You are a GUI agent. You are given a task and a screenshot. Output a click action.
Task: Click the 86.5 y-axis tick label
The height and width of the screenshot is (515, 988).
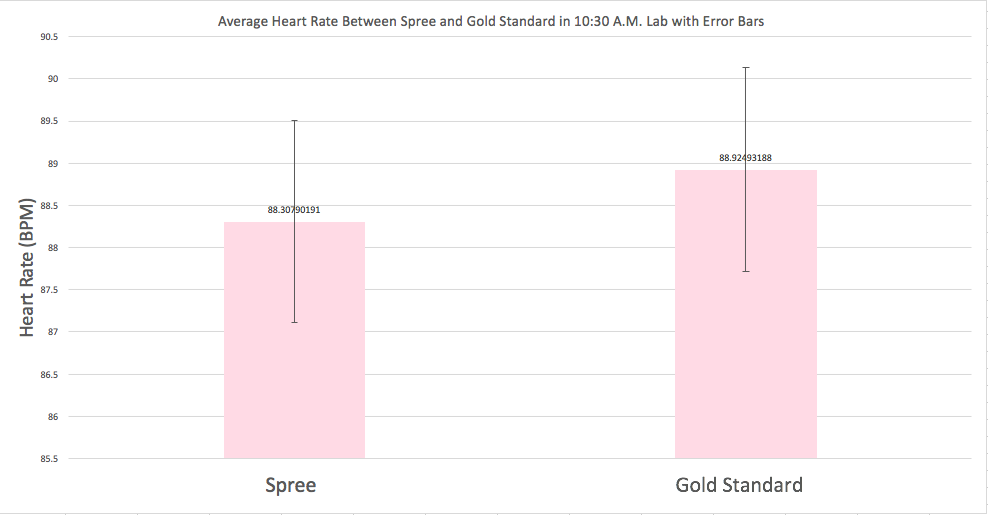[x=49, y=375]
